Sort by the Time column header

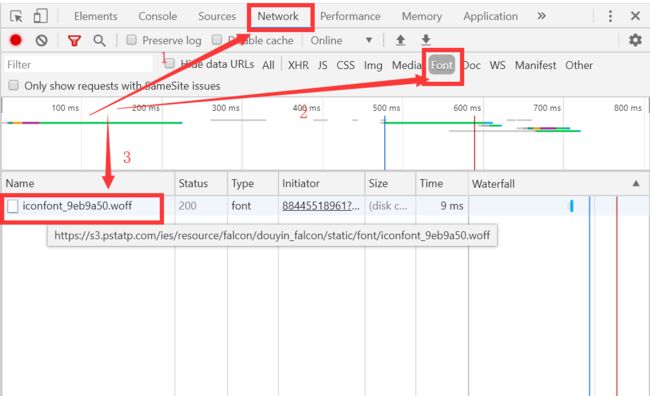(442, 183)
